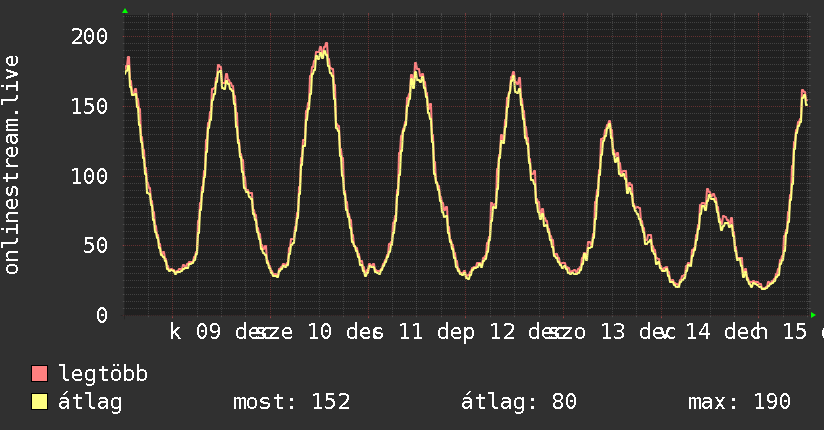
Task: Click the yellow átlag legend swatch
Action: (39, 402)
